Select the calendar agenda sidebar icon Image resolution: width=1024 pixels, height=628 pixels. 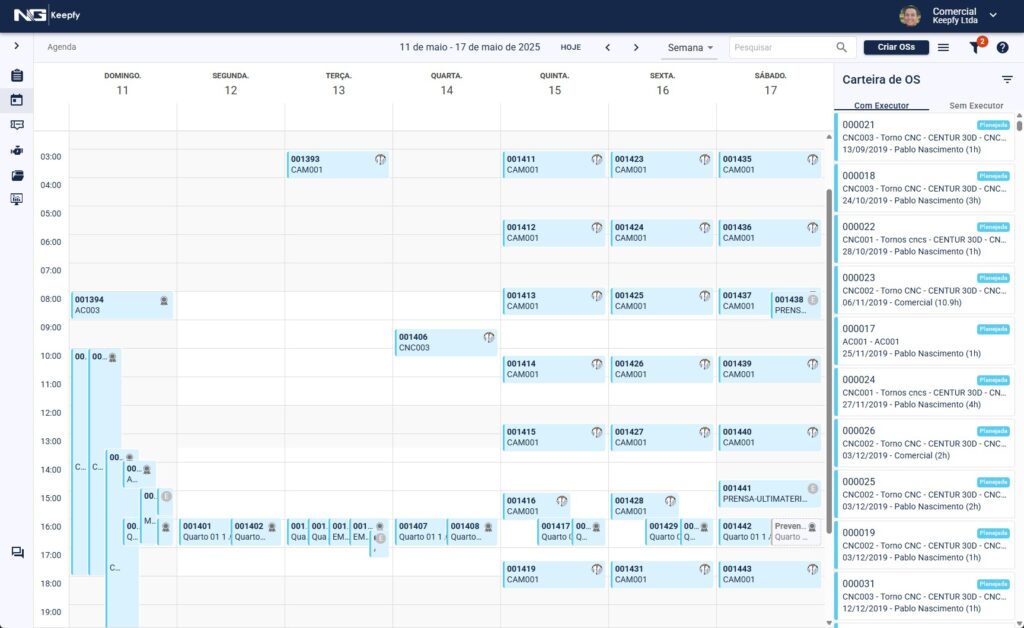(x=17, y=100)
